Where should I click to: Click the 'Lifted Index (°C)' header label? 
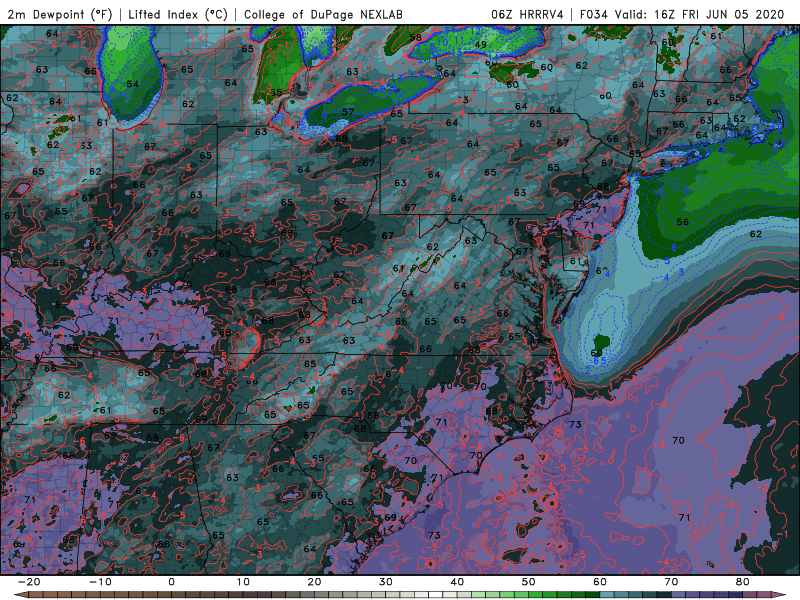pos(178,15)
